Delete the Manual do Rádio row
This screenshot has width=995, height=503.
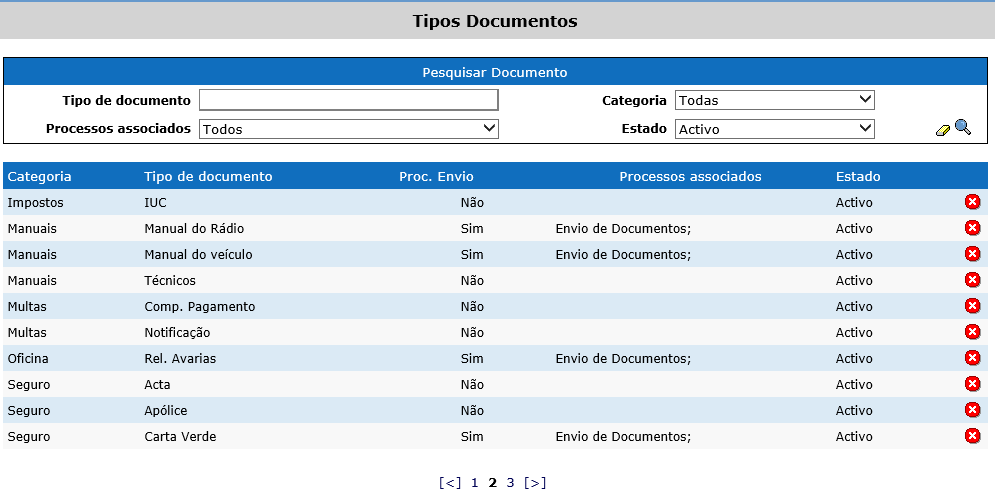pos(972,228)
